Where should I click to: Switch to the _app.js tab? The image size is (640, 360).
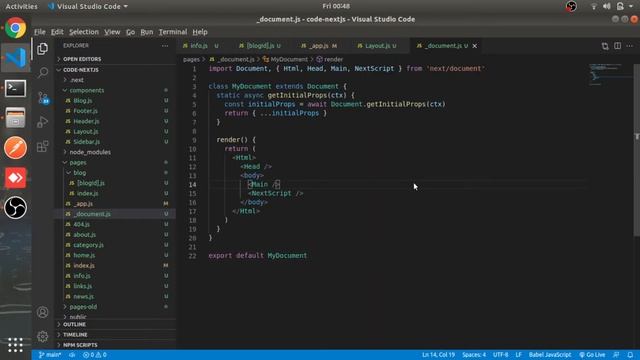click(x=319, y=46)
